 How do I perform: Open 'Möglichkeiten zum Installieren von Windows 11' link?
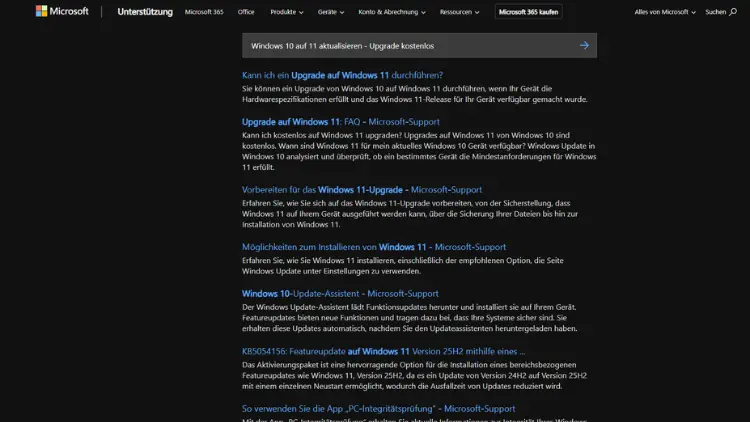click(374, 247)
